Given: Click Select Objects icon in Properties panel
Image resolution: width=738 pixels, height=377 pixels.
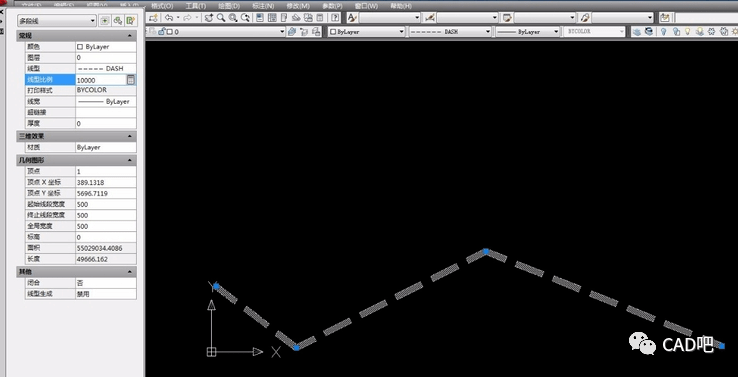Looking at the screenshot, I should tap(118, 20).
